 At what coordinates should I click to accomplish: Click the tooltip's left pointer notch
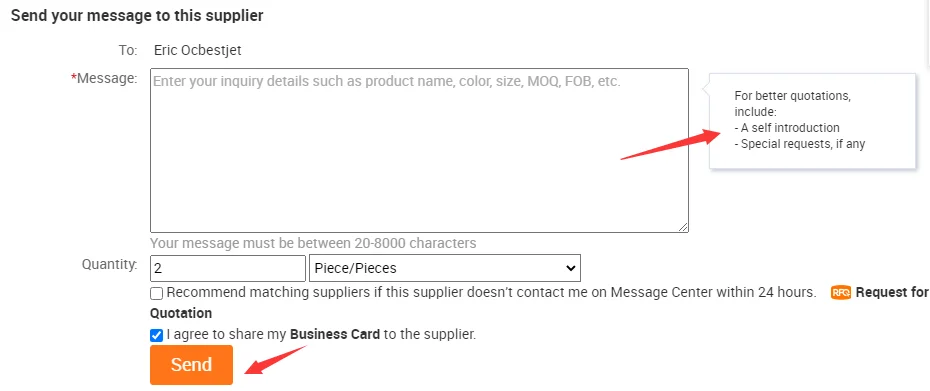(706, 88)
